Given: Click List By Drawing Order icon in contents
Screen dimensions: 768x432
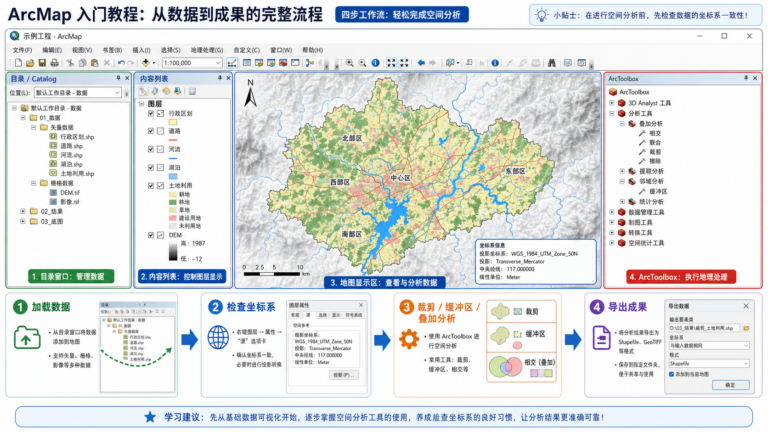Looking at the screenshot, I should tap(143, 91).
